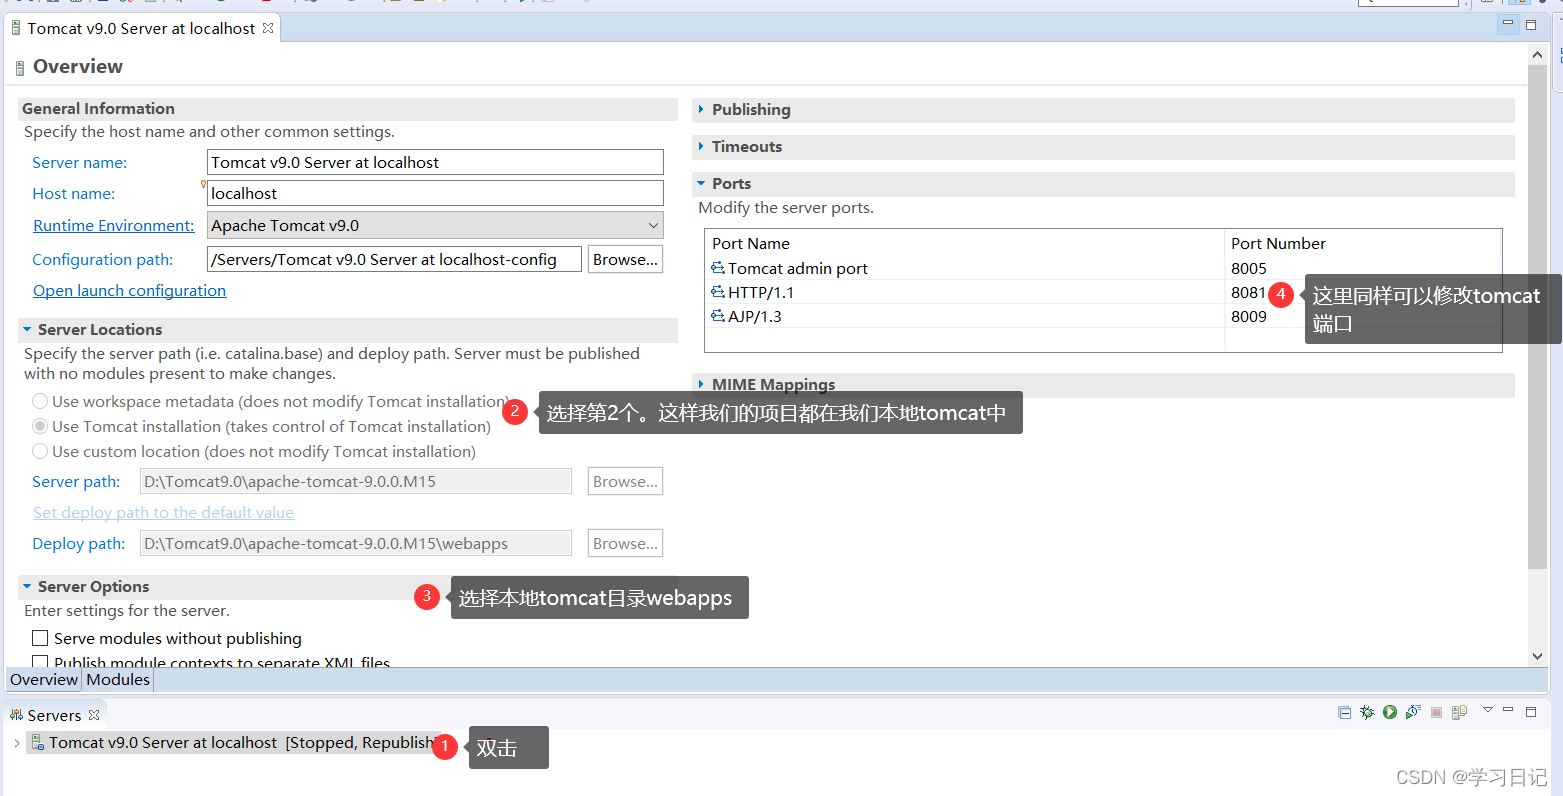Viewport: 1563px width, 796px height.
Task: Select the Servers view tab
Action: 54,715
